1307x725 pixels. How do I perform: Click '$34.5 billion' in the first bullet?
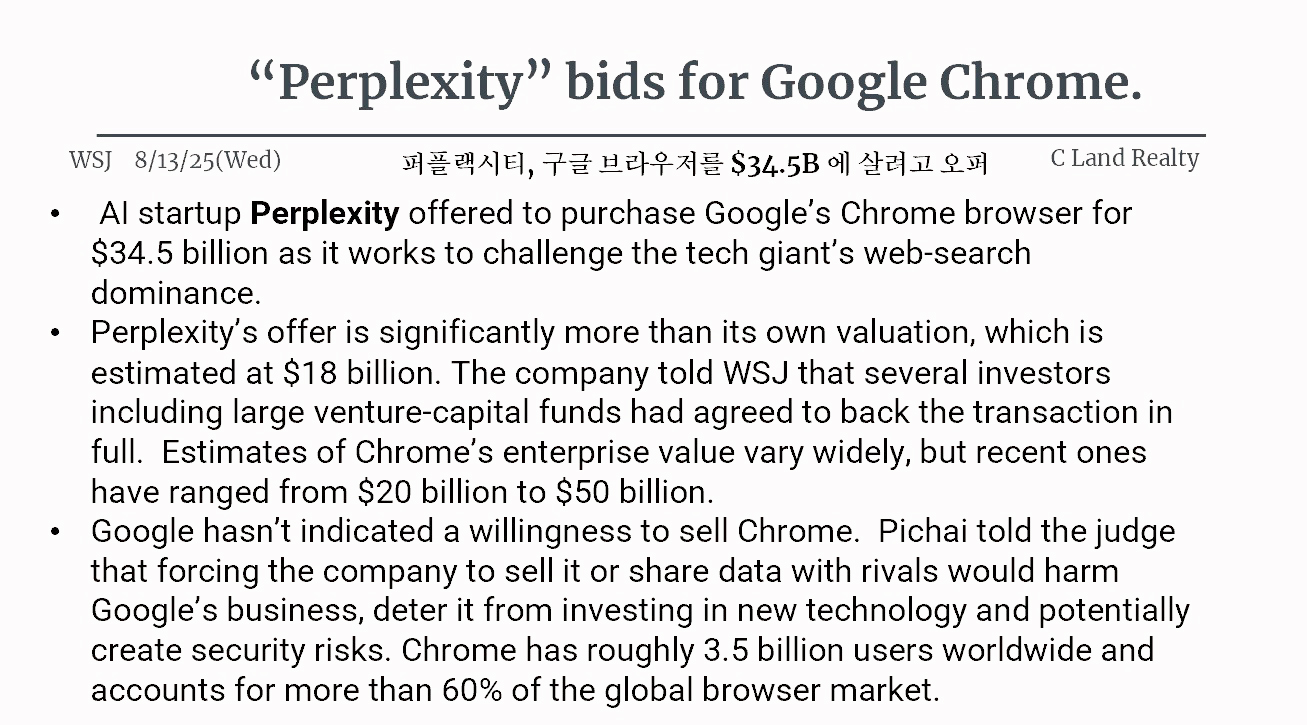click(181, 253)
